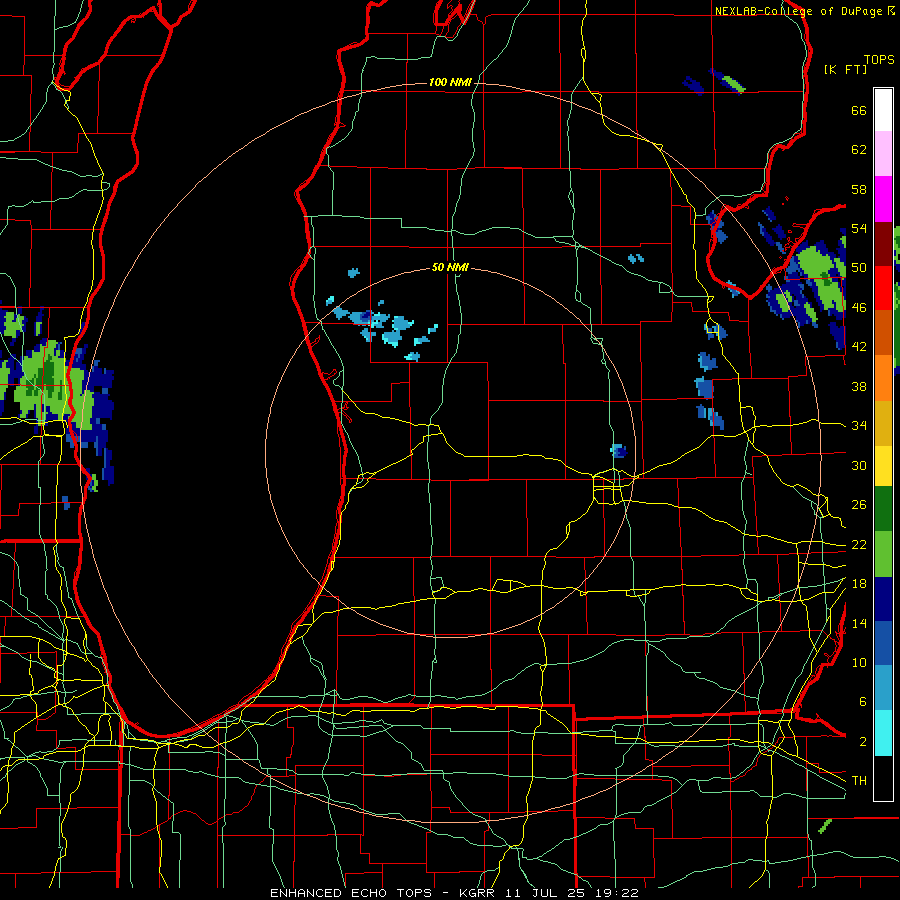Click the legend value '46'
The height and width of the screenshot is (900, 900).
tap(859, 308)
